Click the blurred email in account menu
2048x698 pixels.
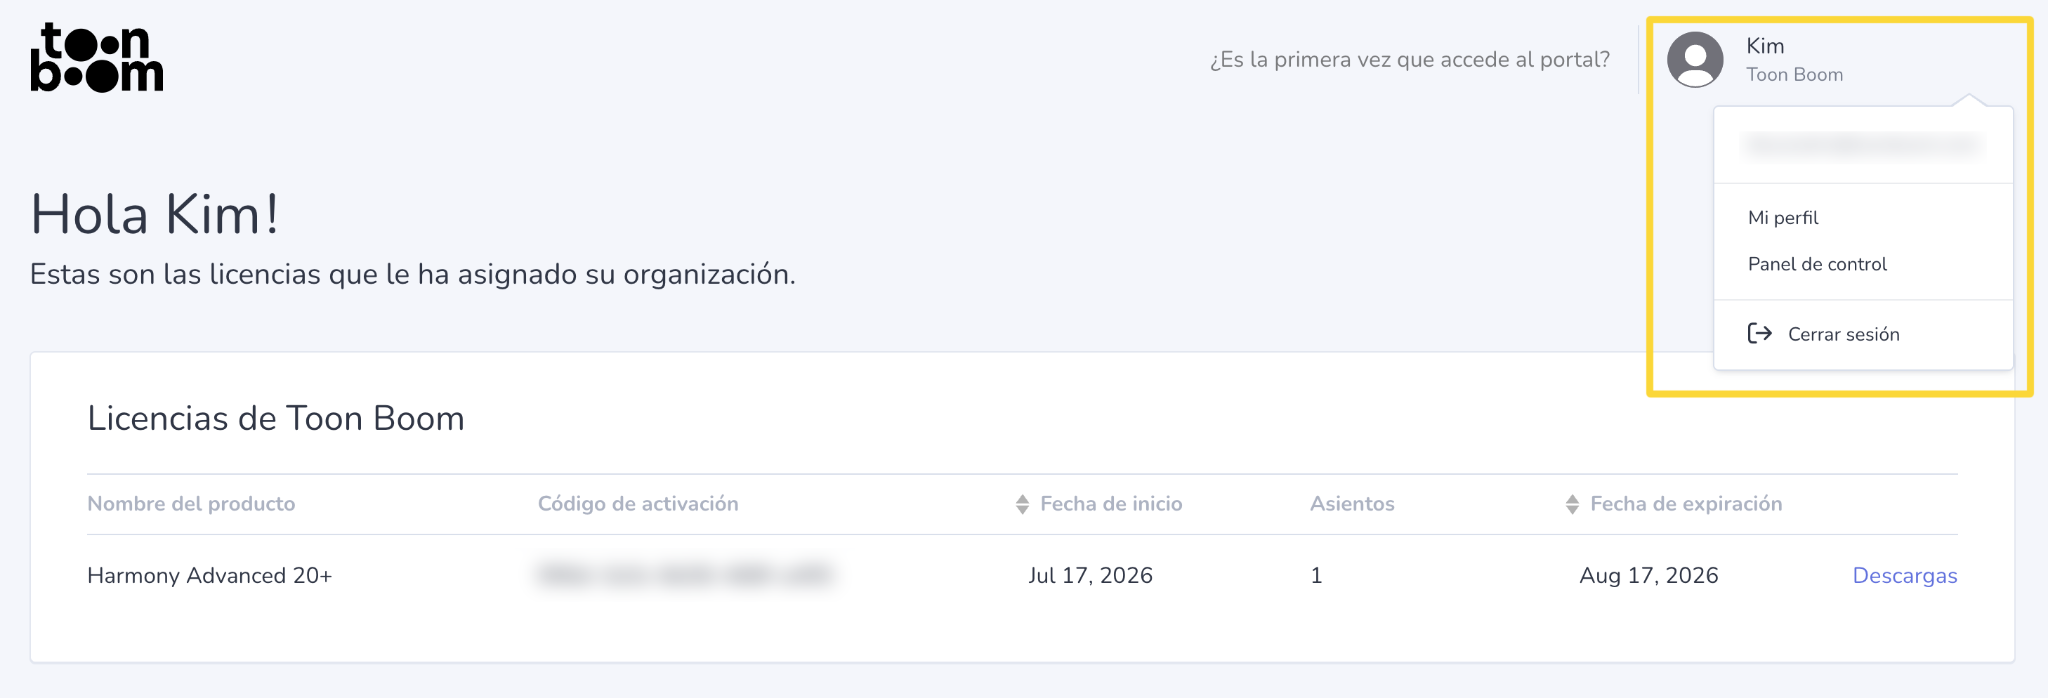[x=1862, y=146]
